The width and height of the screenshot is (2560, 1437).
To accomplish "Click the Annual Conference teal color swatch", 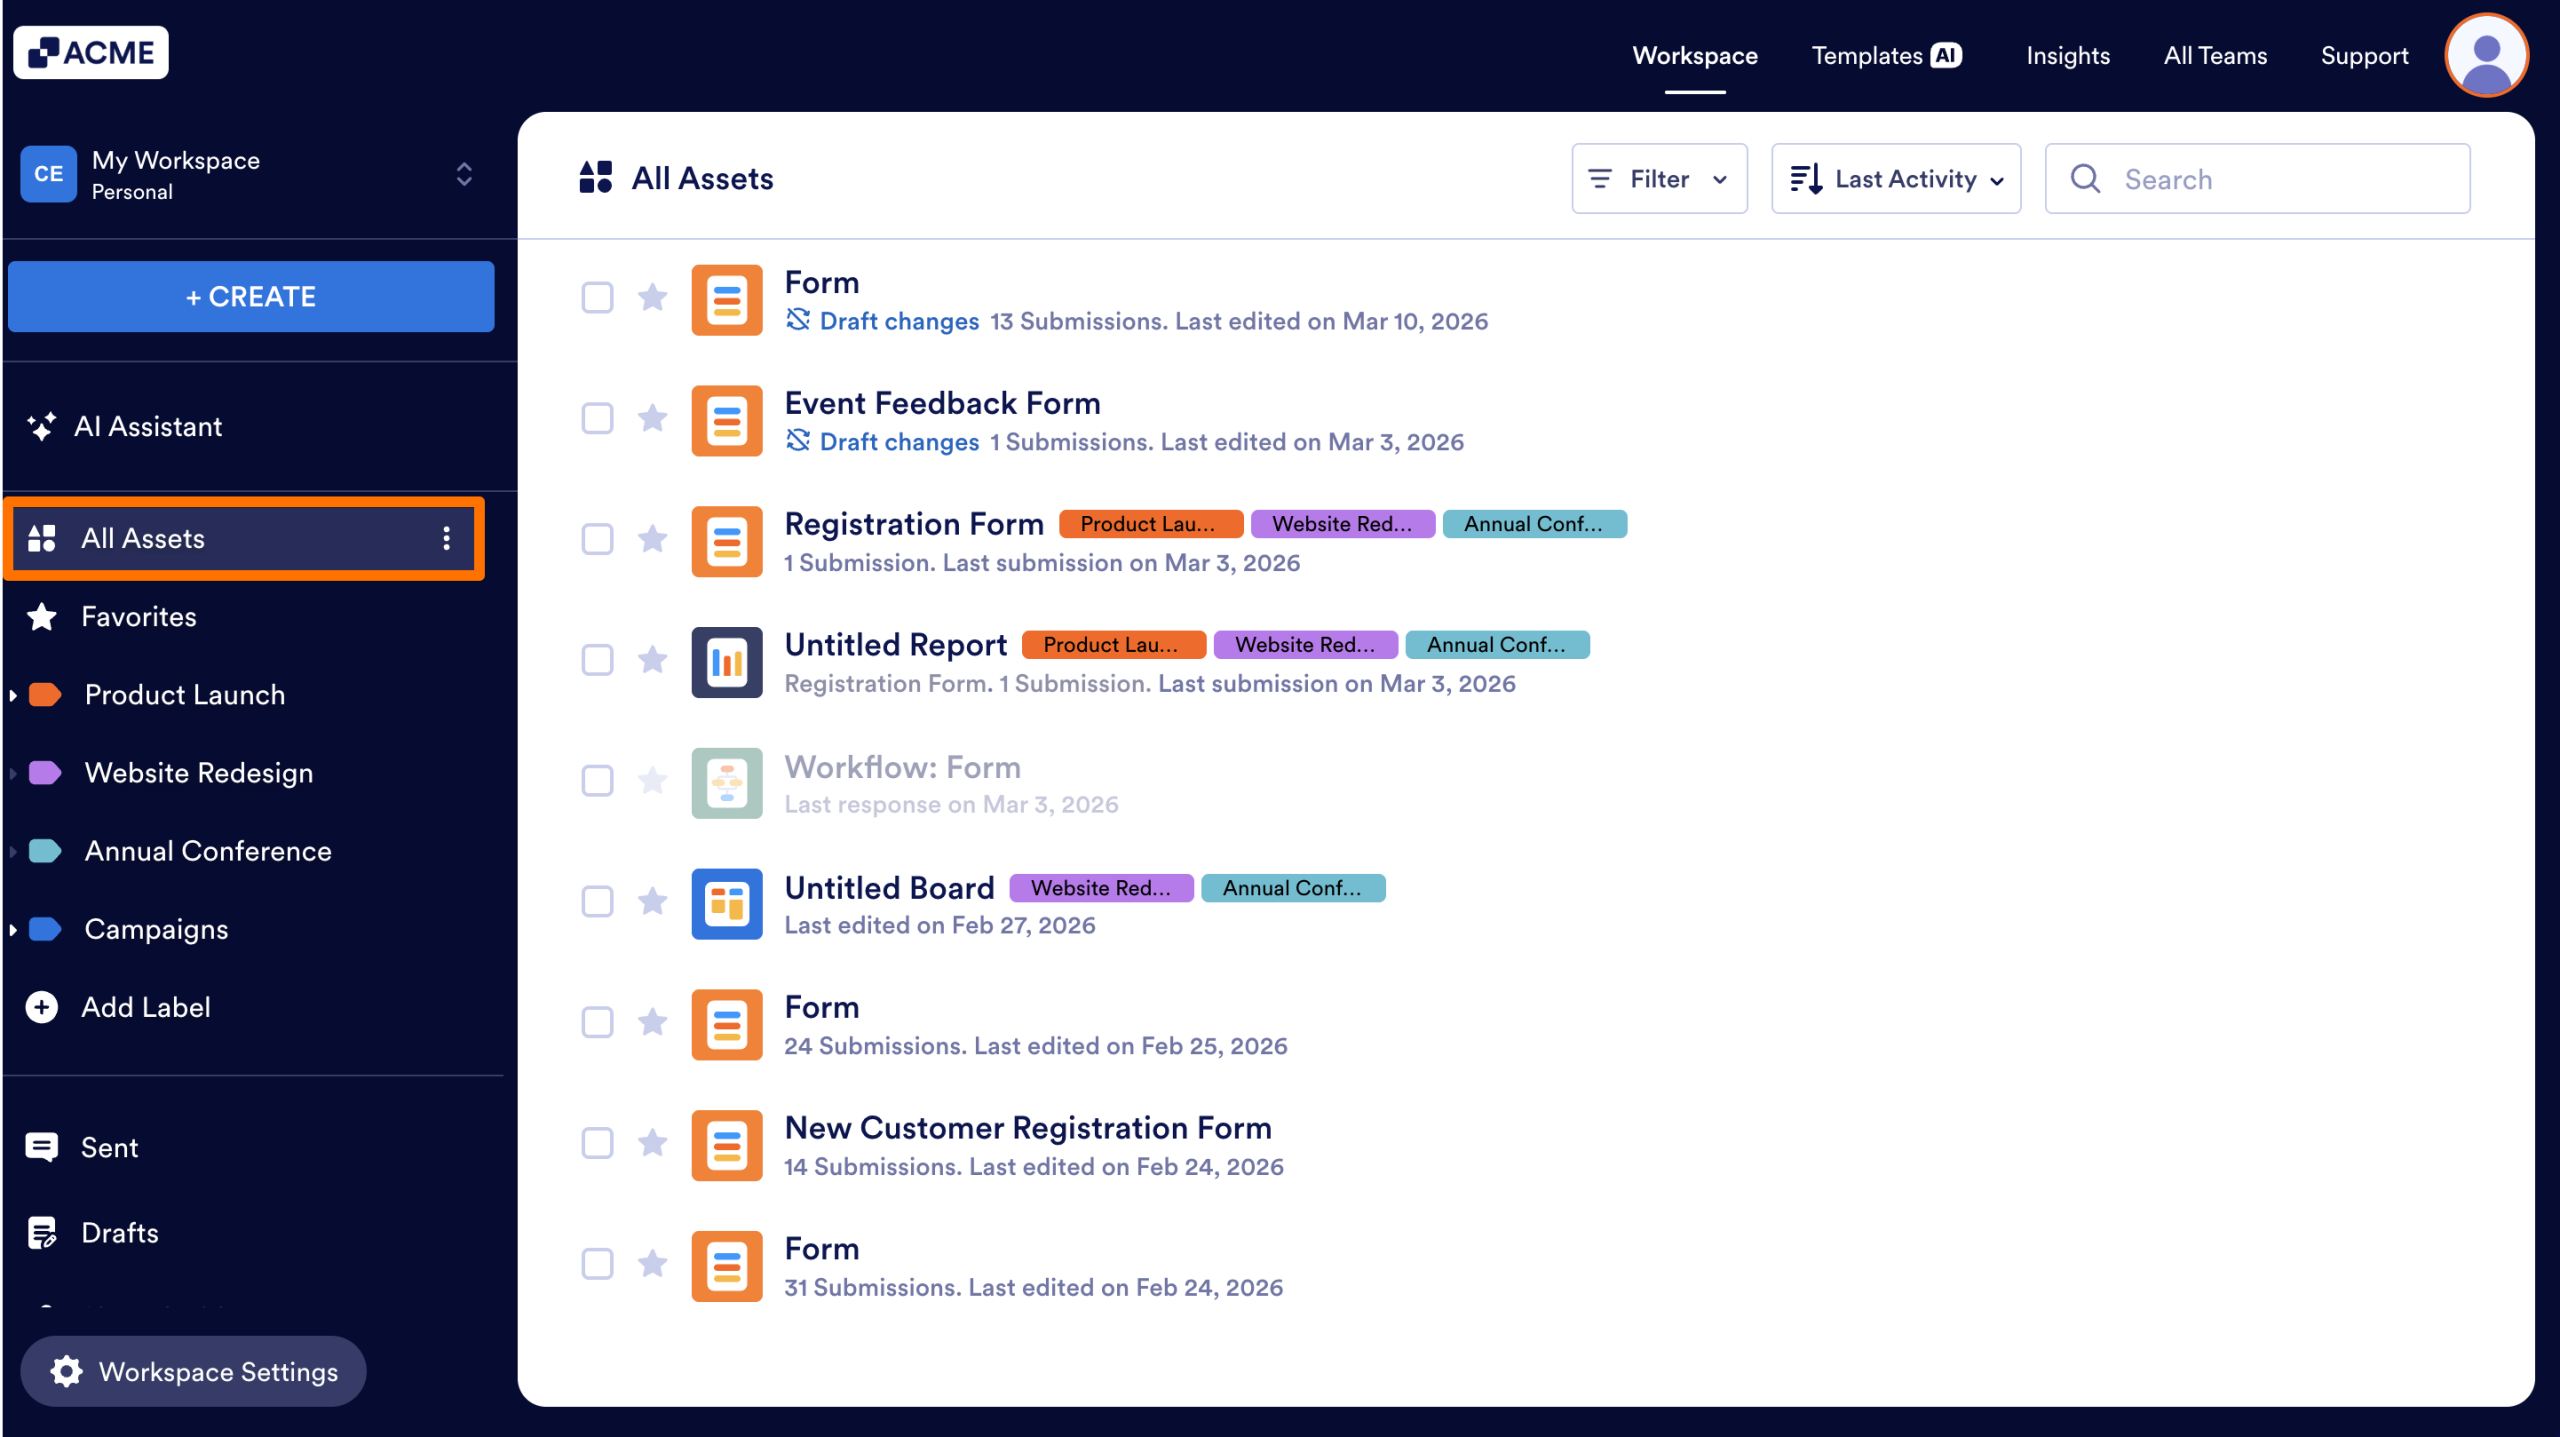I will coord(44,850).
